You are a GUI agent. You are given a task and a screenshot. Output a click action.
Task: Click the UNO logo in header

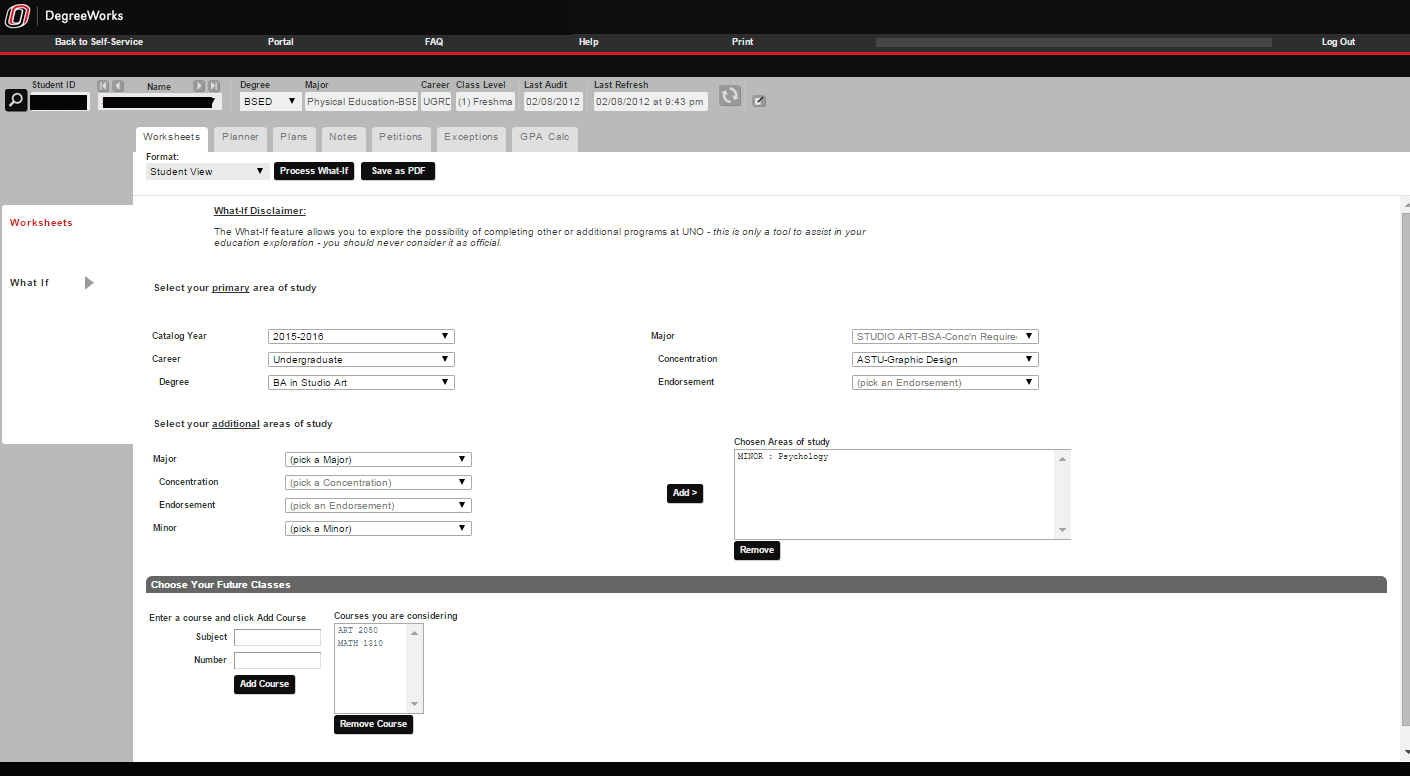[18, 16]
